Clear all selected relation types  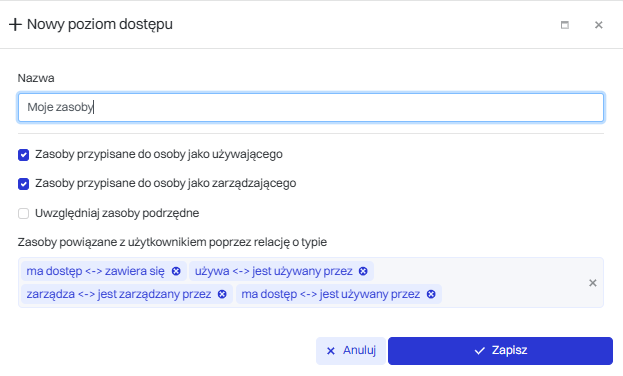click(x=592, y=283)
